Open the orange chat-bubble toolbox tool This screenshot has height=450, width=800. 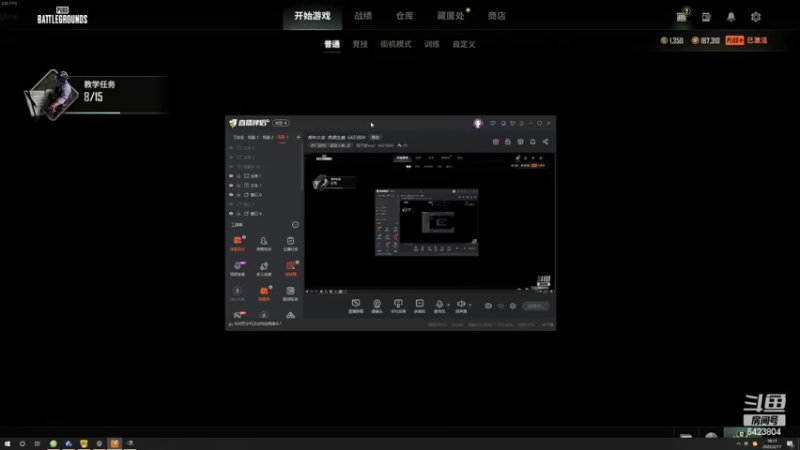click(237, 243)
